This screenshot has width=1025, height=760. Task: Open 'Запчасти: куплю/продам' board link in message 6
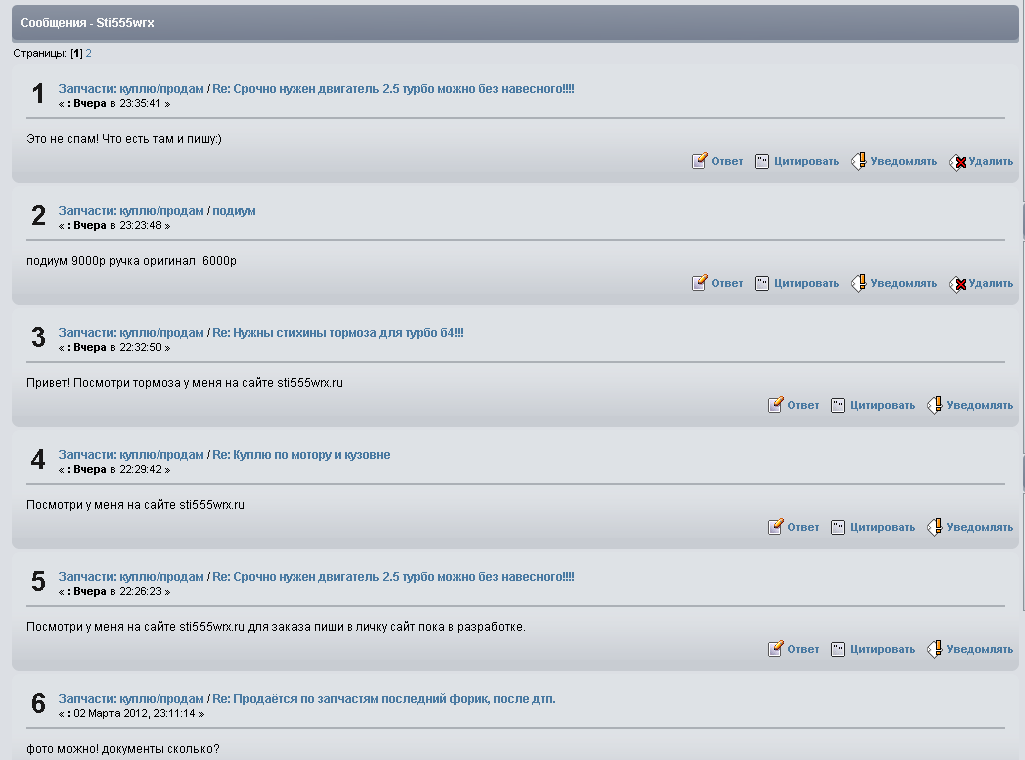[131, 699]
